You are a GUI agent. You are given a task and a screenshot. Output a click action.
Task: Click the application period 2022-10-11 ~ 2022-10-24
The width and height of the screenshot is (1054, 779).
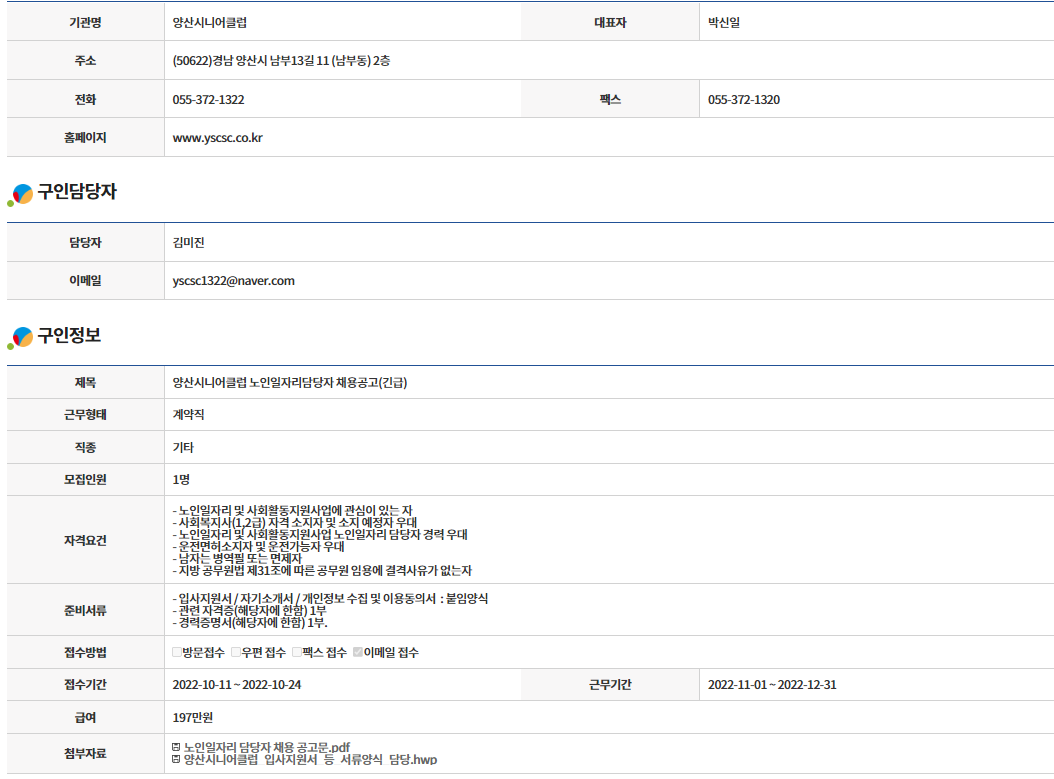pos(237,684)
